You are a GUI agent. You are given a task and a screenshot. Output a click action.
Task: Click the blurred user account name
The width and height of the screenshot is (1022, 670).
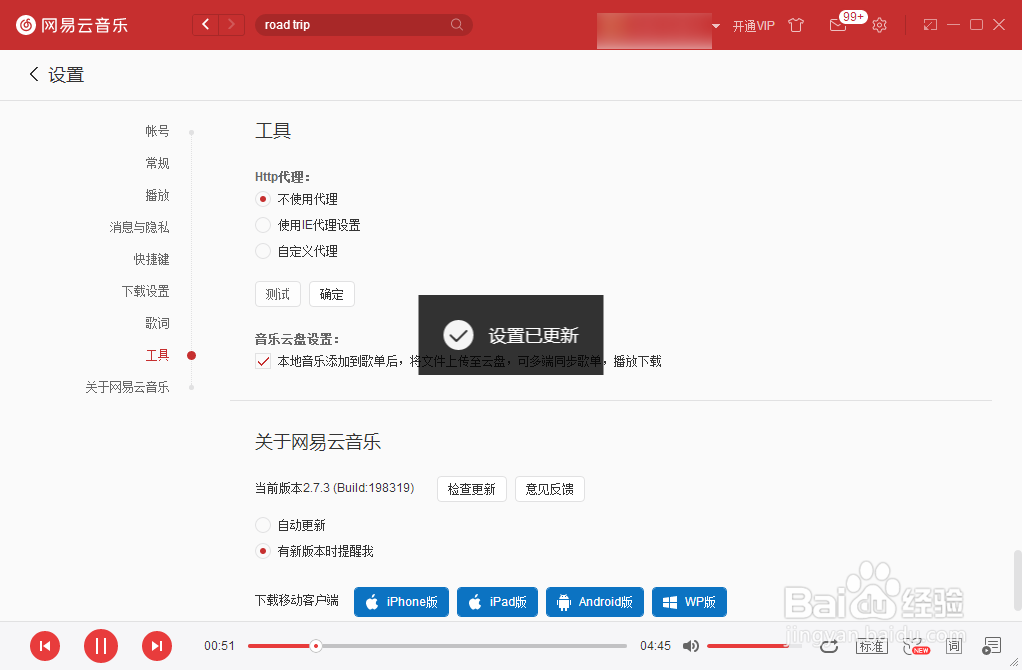click(654, 29)
